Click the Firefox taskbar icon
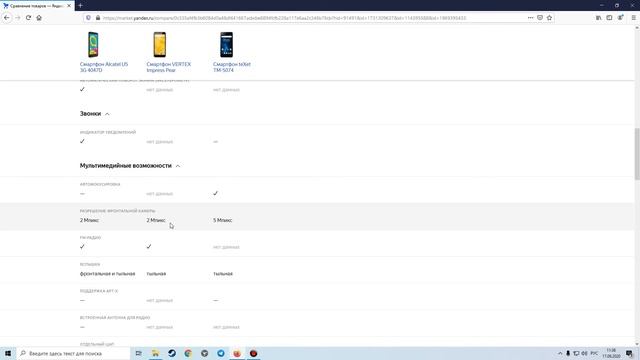This screenshot has height=360, width=640. [x=237, y=353]
